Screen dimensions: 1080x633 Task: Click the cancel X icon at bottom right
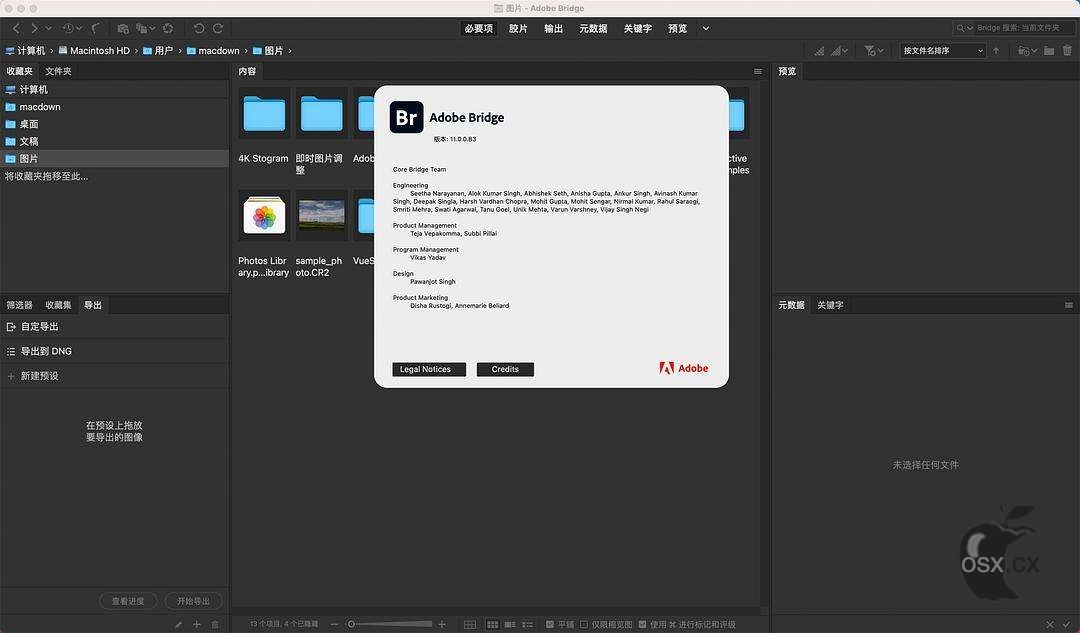point(1050,624)
